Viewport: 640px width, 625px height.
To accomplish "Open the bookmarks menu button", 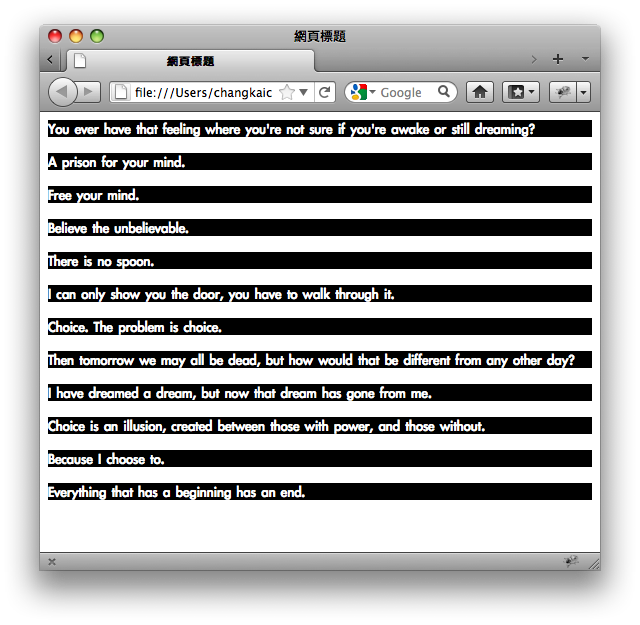I will 520,92.
